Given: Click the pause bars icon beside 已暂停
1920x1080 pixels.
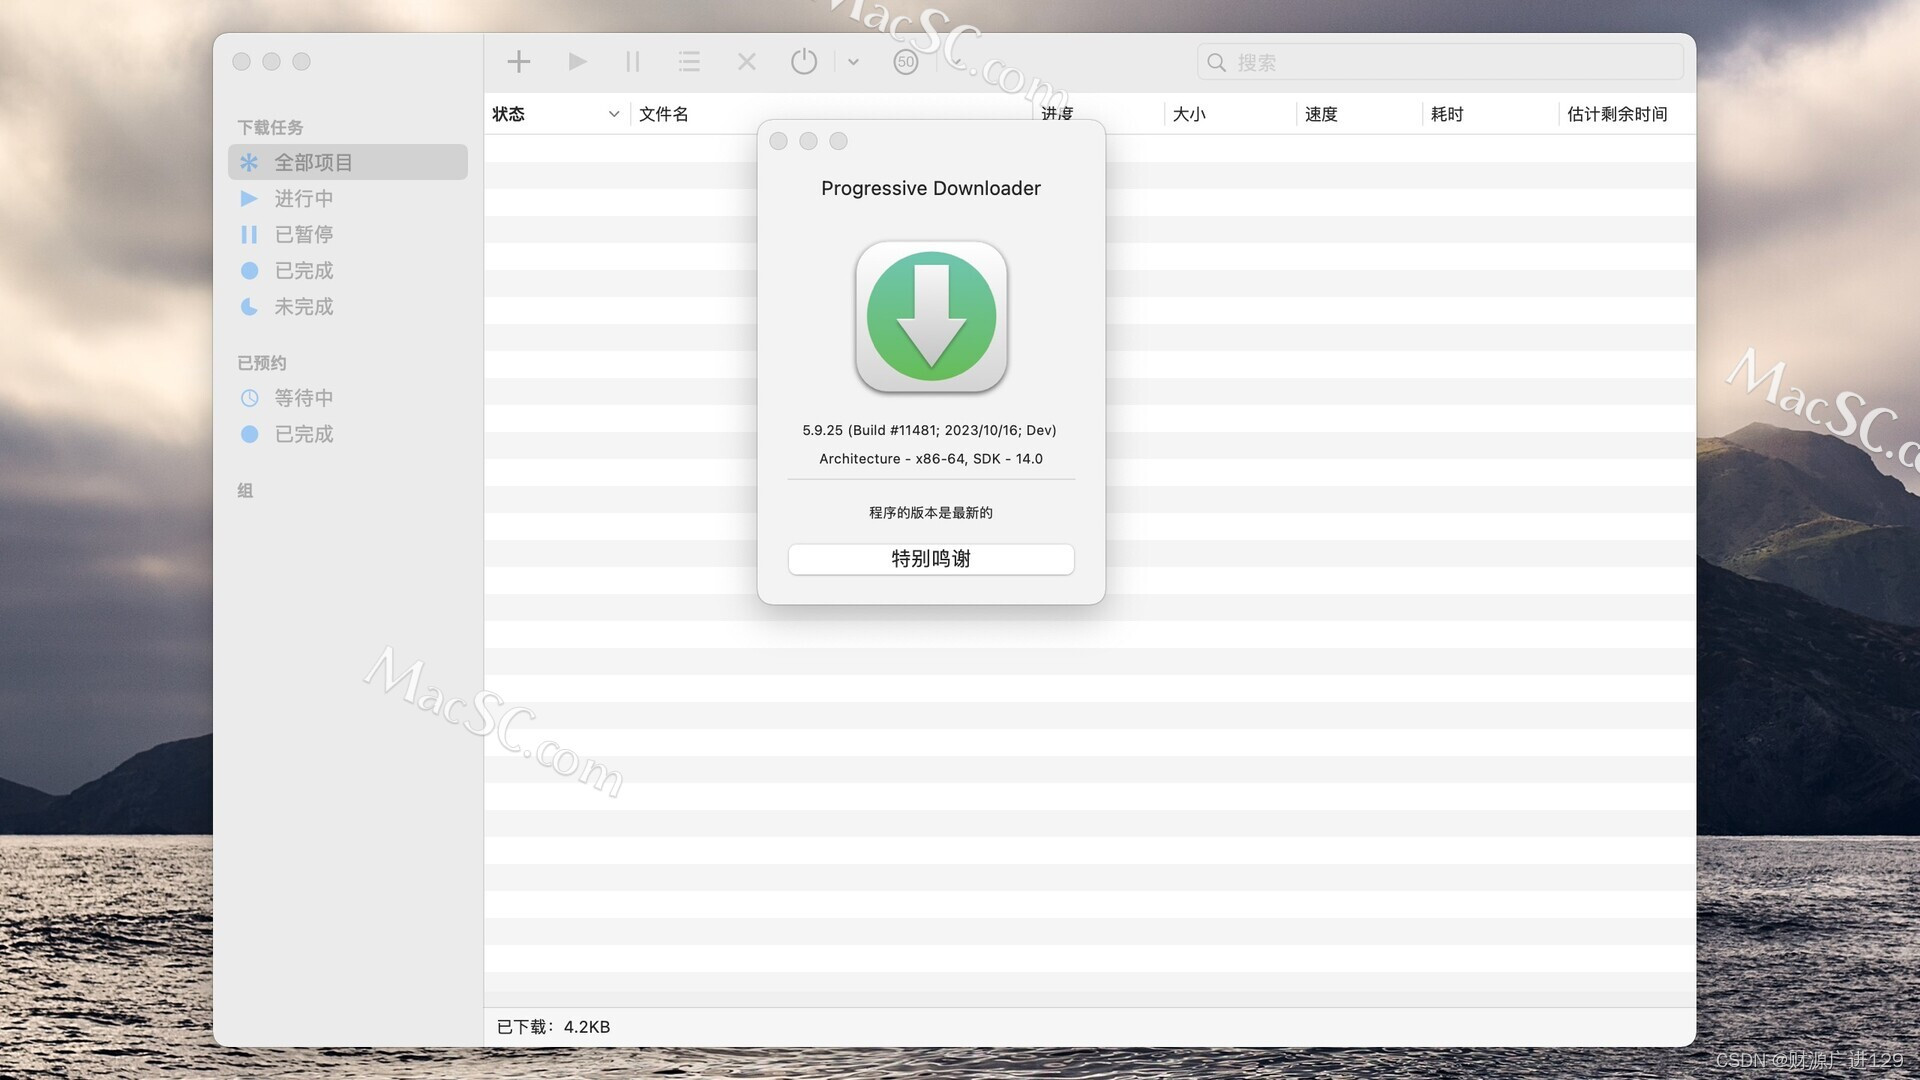Looking at the screenshot, I should tap(249, 234).
